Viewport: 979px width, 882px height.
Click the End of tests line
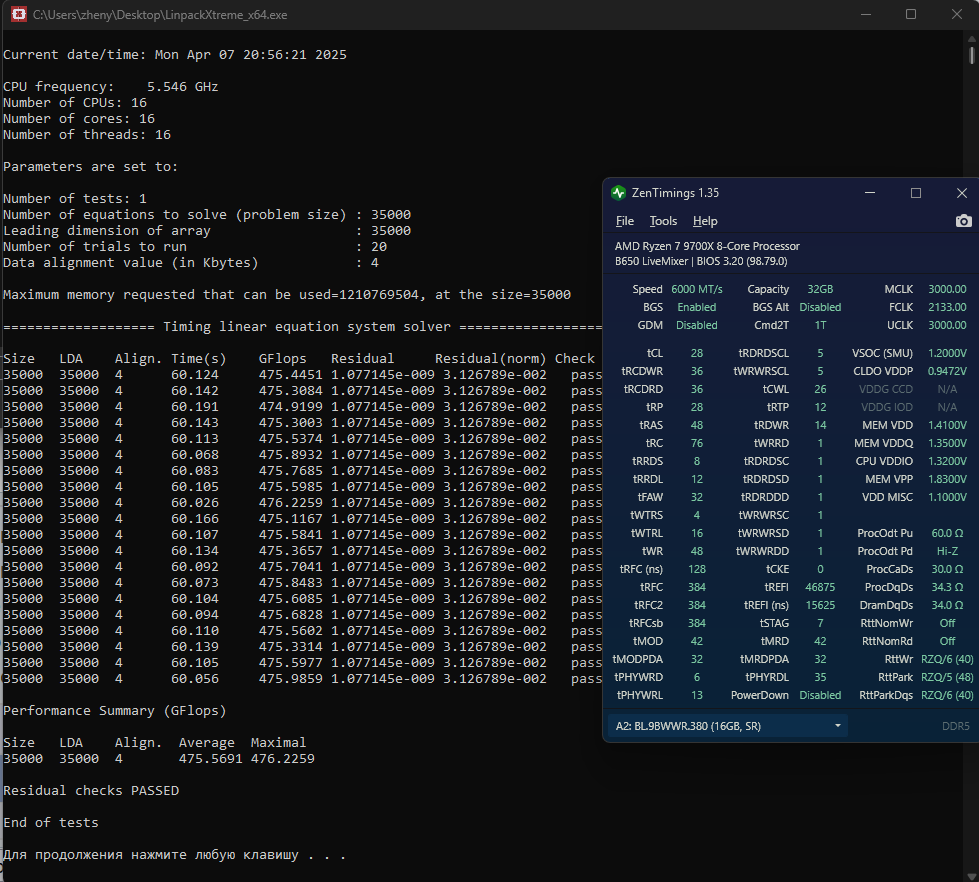51,823
